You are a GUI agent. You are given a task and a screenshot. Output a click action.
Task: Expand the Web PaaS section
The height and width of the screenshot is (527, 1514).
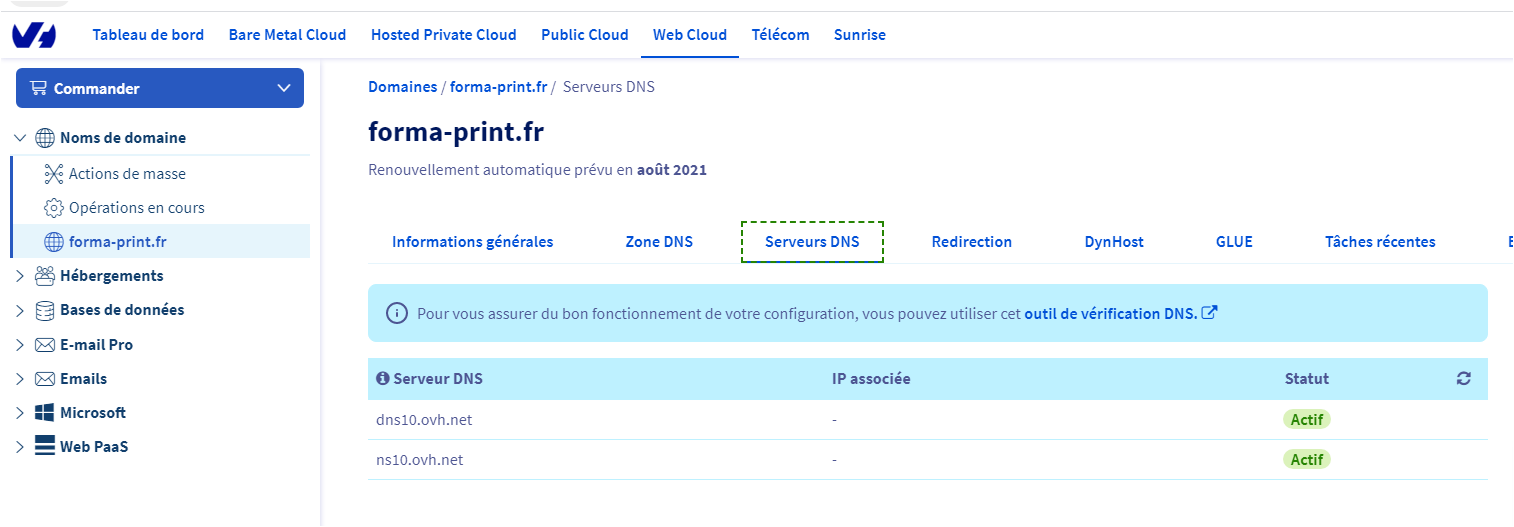(x=20, y=447)
